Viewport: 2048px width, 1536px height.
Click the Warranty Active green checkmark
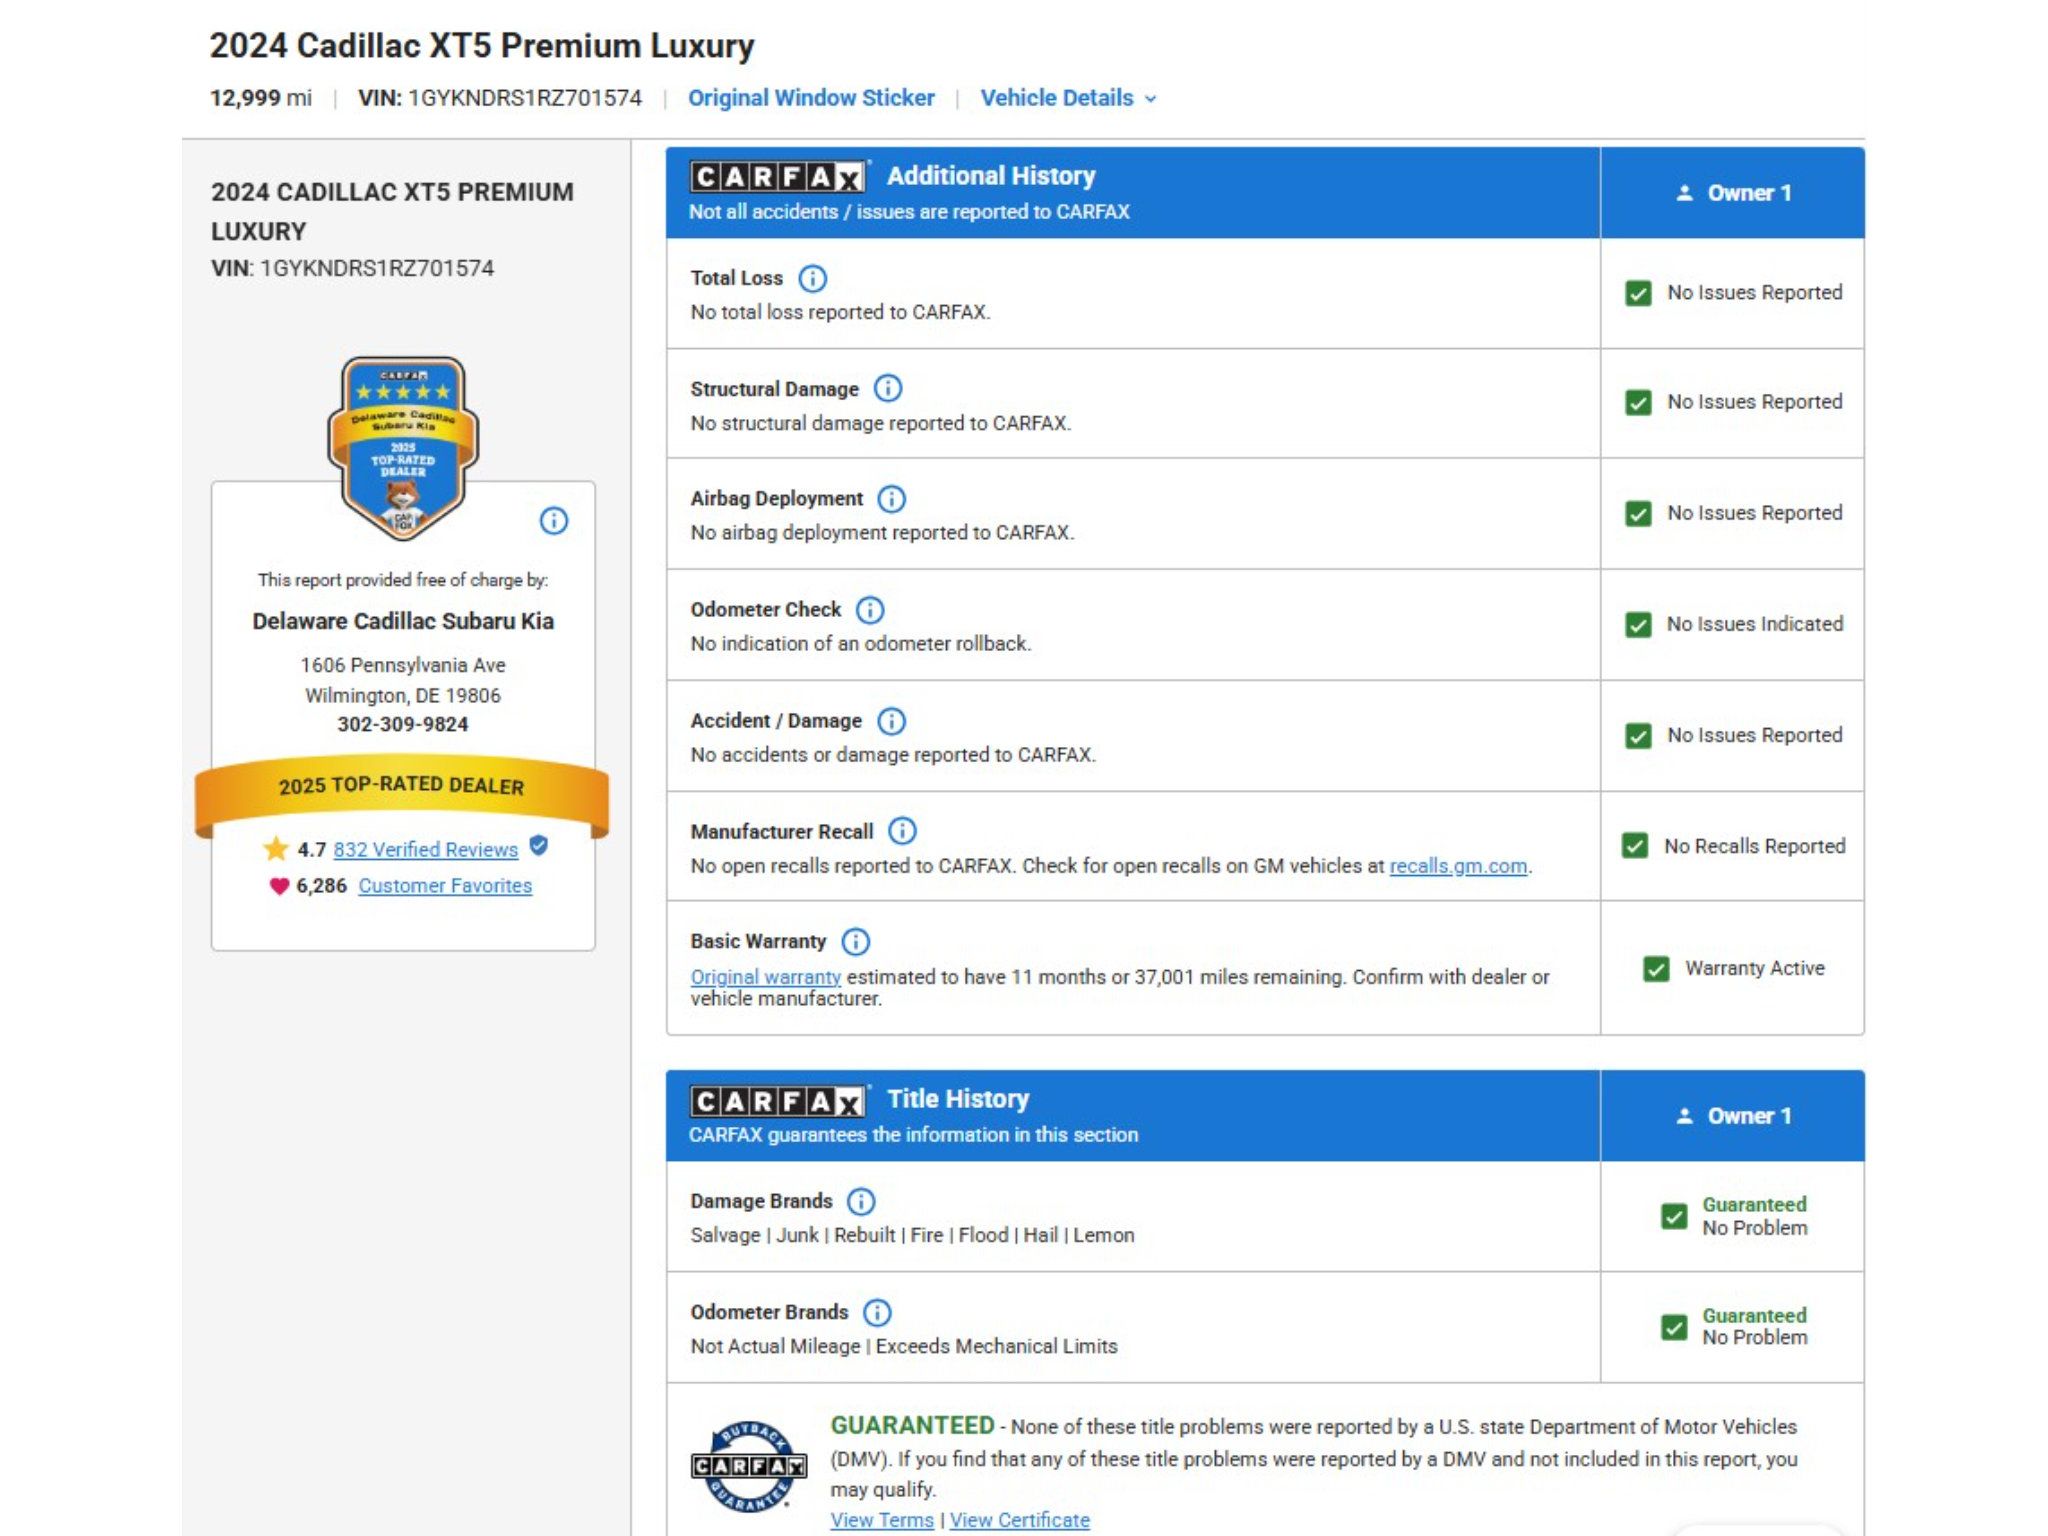(1657, 969)
